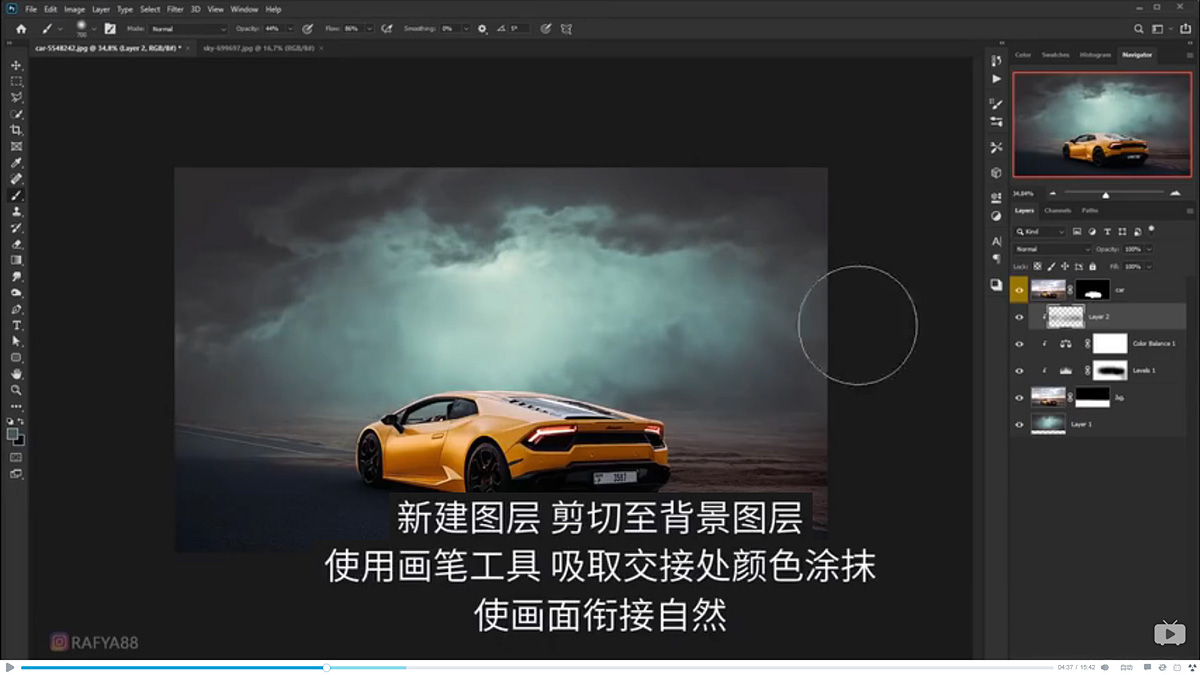The image size is (1200, 675).
Task: Open the layer Opacity dropdown arrow
Action: pyautogui.click(x=1148, y=249)
